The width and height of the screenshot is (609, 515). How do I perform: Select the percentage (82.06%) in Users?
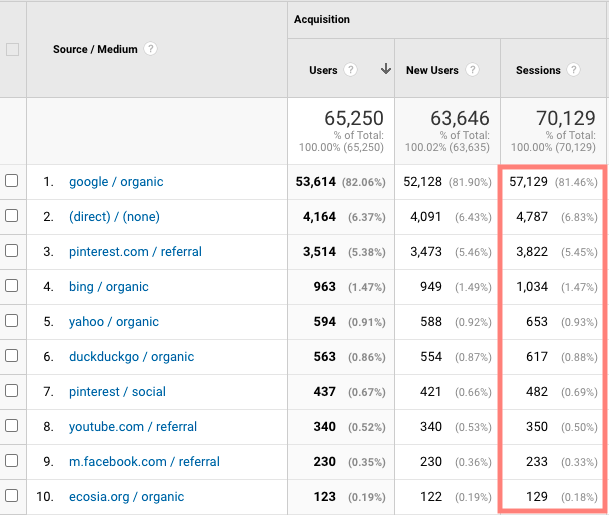[x=364, y=182]
